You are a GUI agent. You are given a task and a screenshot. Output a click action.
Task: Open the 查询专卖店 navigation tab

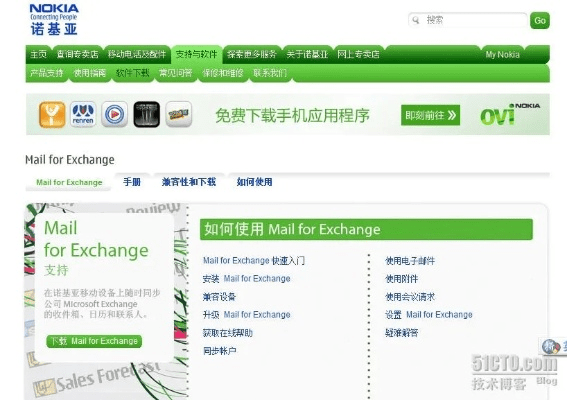[x=77, y=54]
